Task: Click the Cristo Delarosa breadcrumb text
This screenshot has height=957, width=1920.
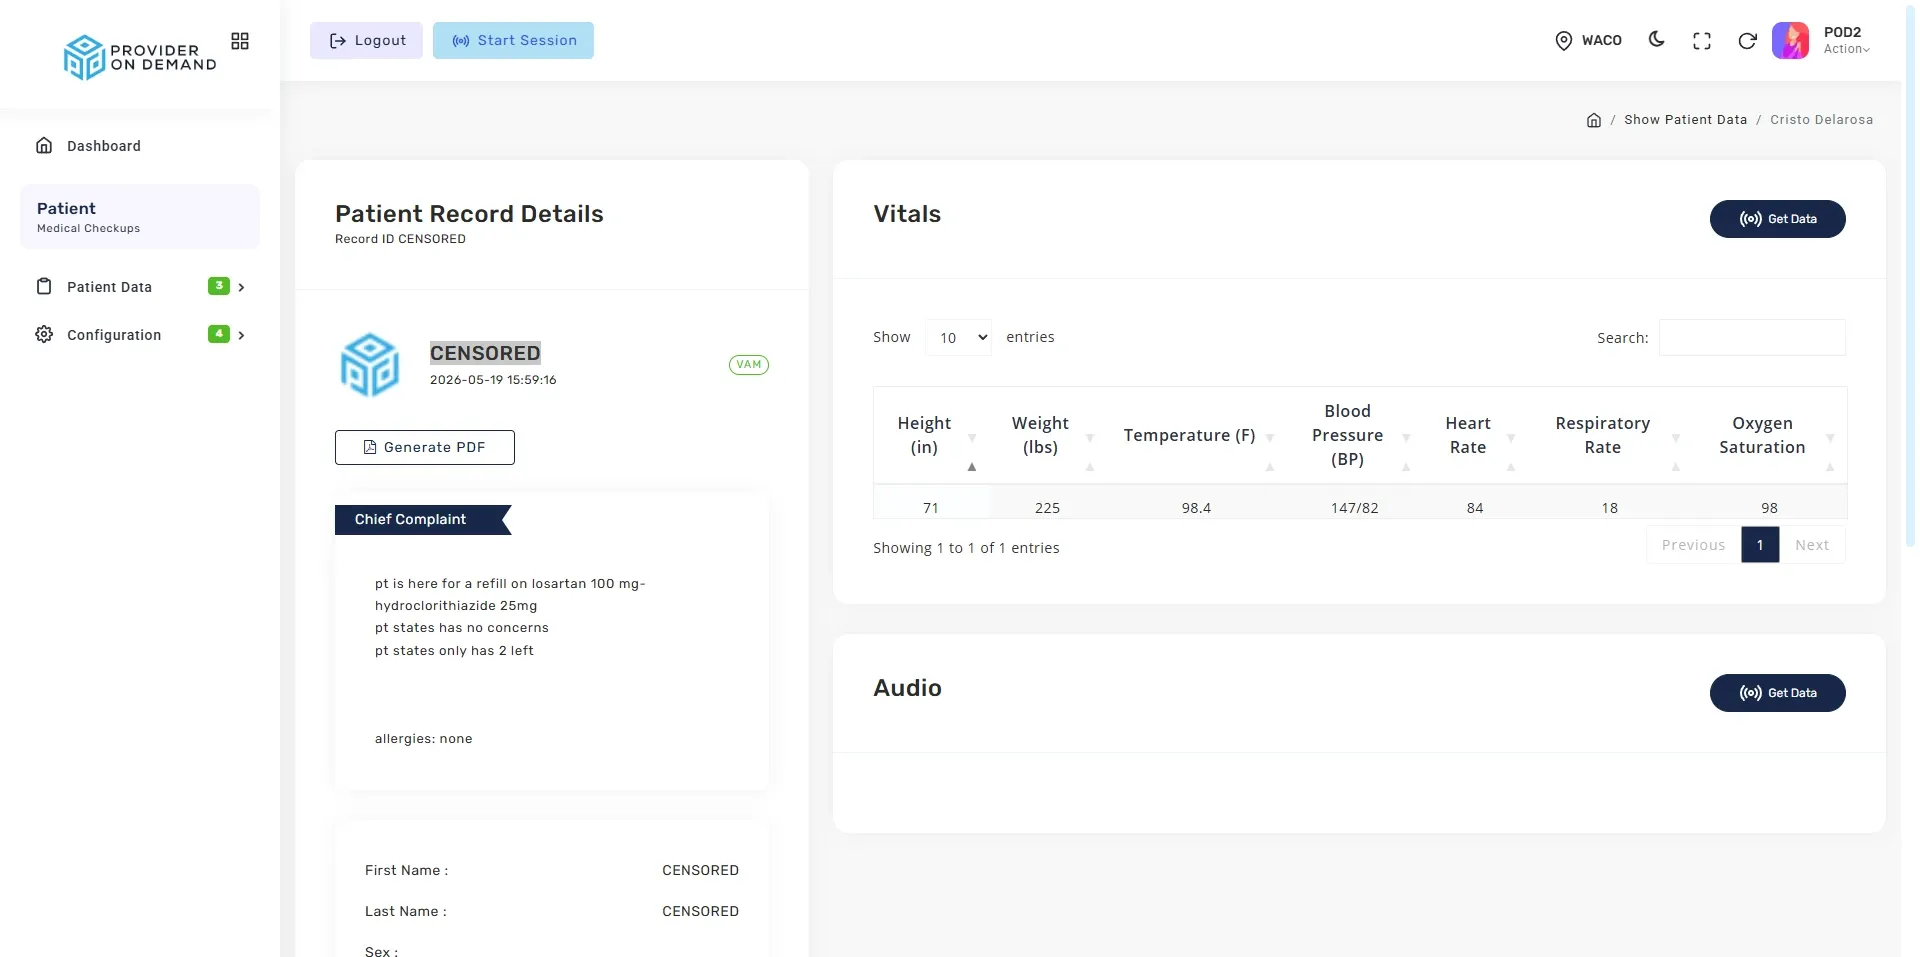Action: coord(1821,119)
